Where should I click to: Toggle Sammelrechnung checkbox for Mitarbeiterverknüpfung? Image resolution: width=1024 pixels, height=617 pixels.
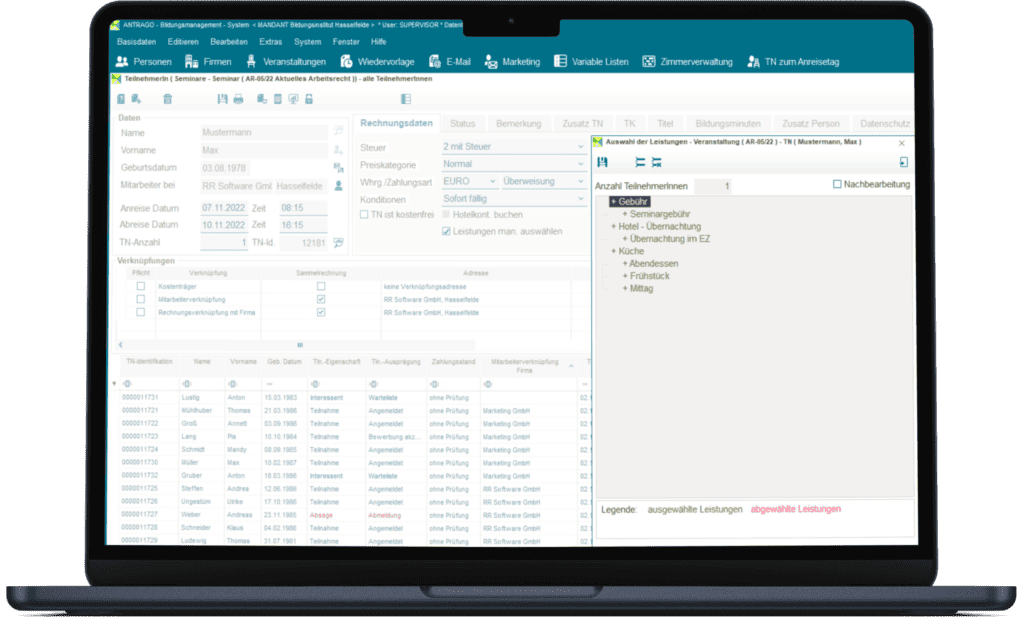click(321, 299)
